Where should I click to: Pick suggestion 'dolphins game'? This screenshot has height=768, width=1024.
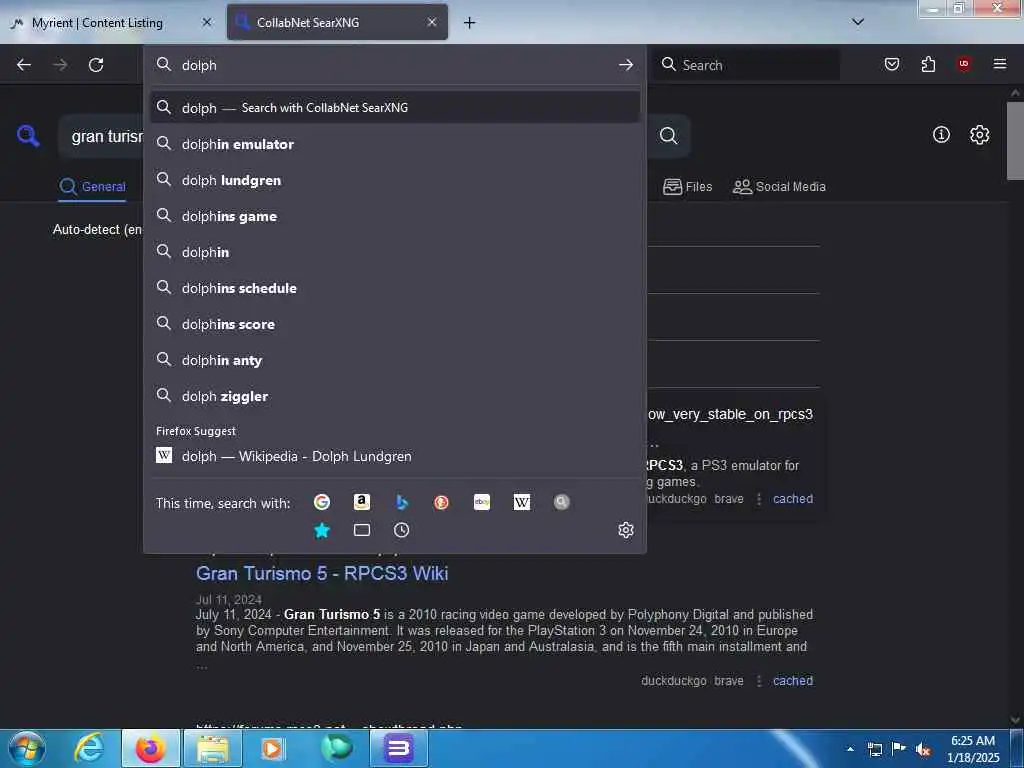(395, 216)
